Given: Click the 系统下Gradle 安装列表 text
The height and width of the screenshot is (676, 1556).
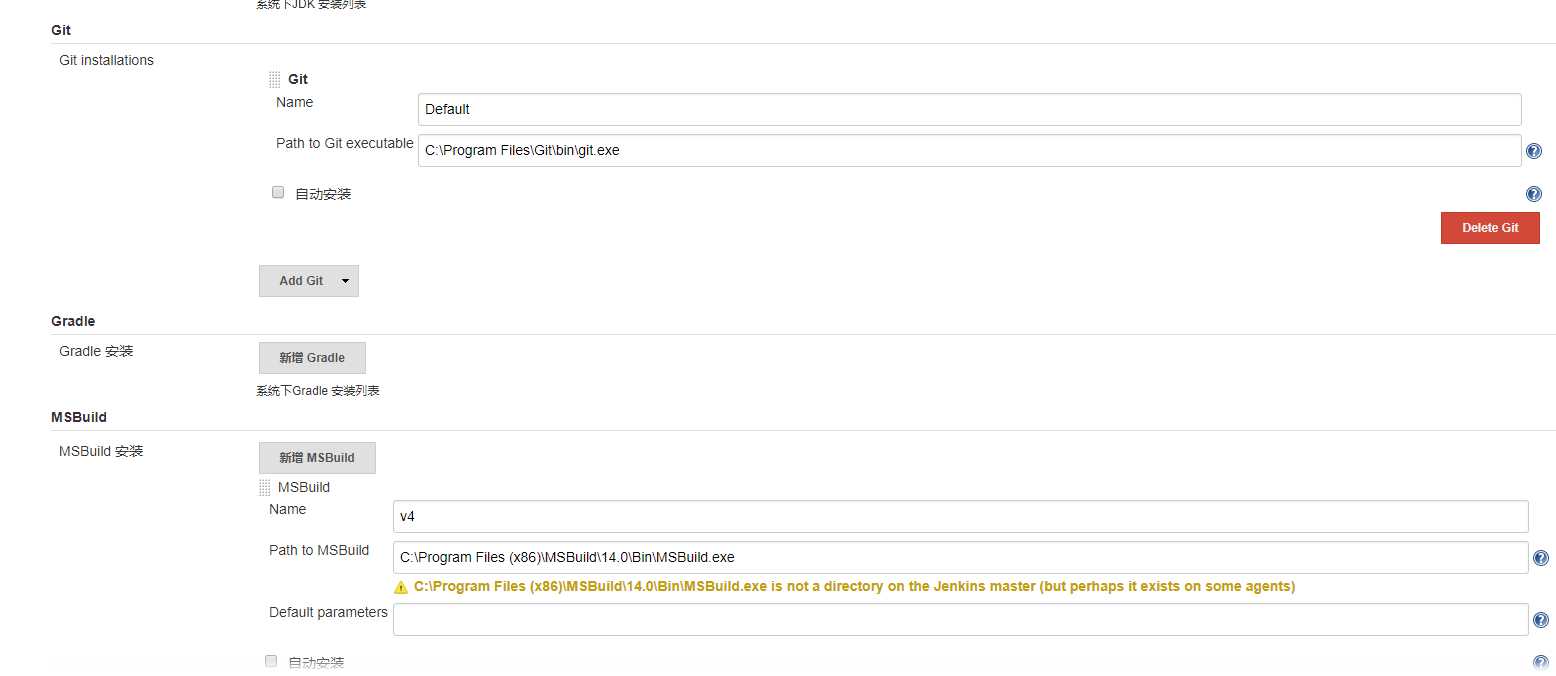Looking at the screenshot, I should [318, 391].
